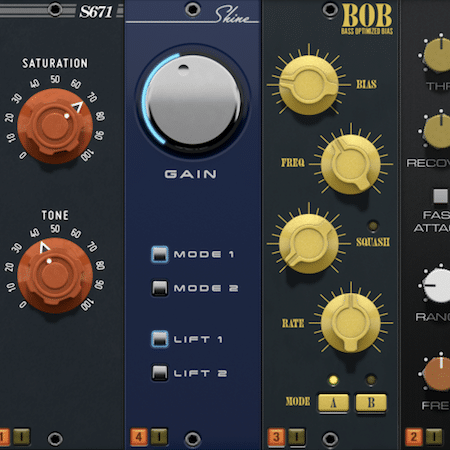Viewport: 450px width, 450px height.
Task: Click the 100 mark on the Saturation scale
Action: pos(87,156)
